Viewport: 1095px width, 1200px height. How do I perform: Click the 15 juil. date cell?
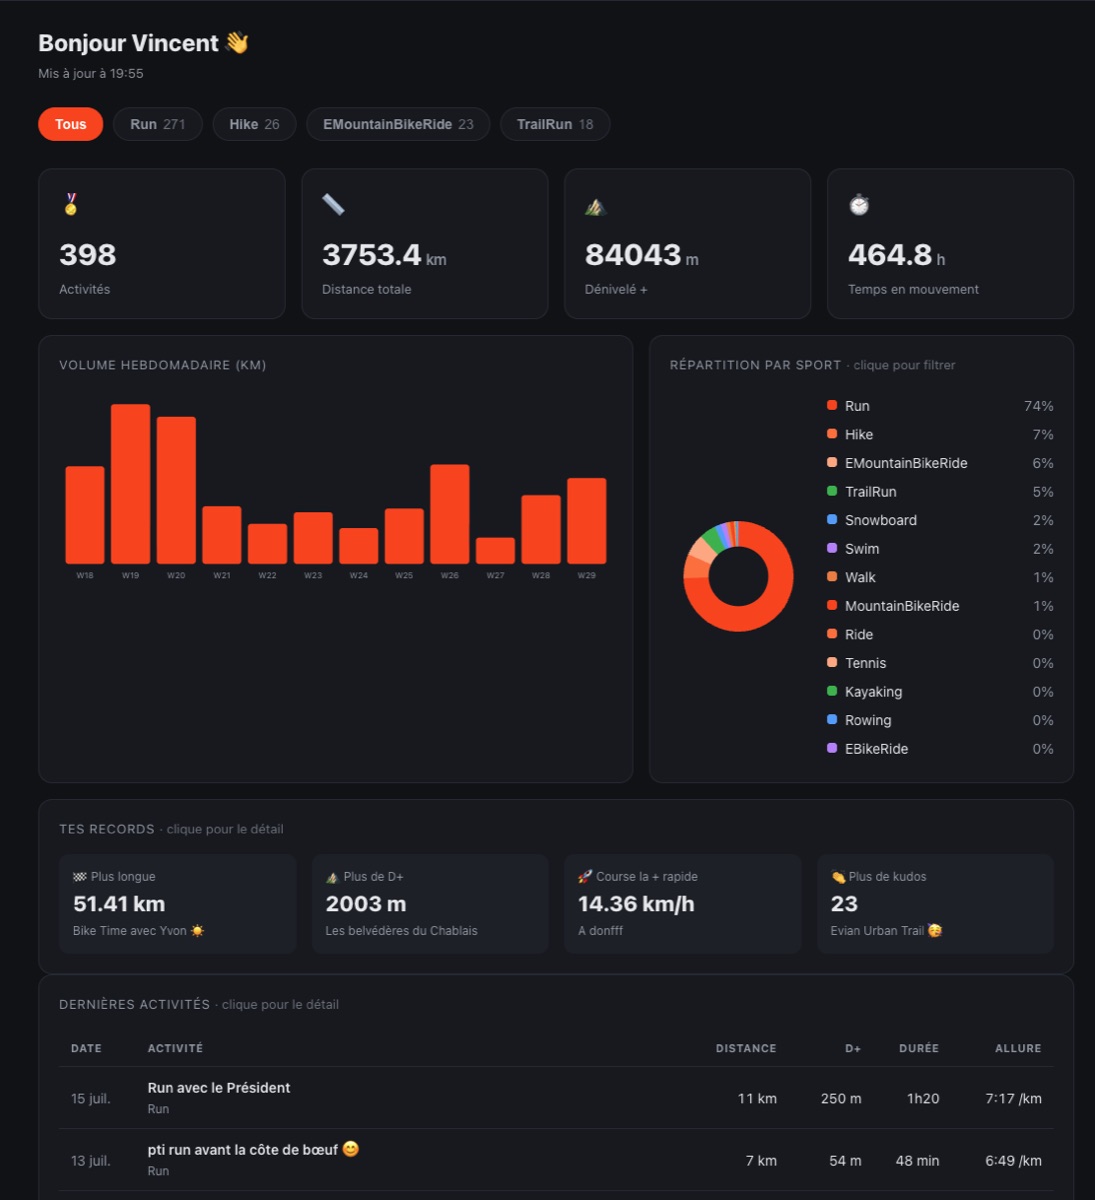click(x=91, y=1098)
